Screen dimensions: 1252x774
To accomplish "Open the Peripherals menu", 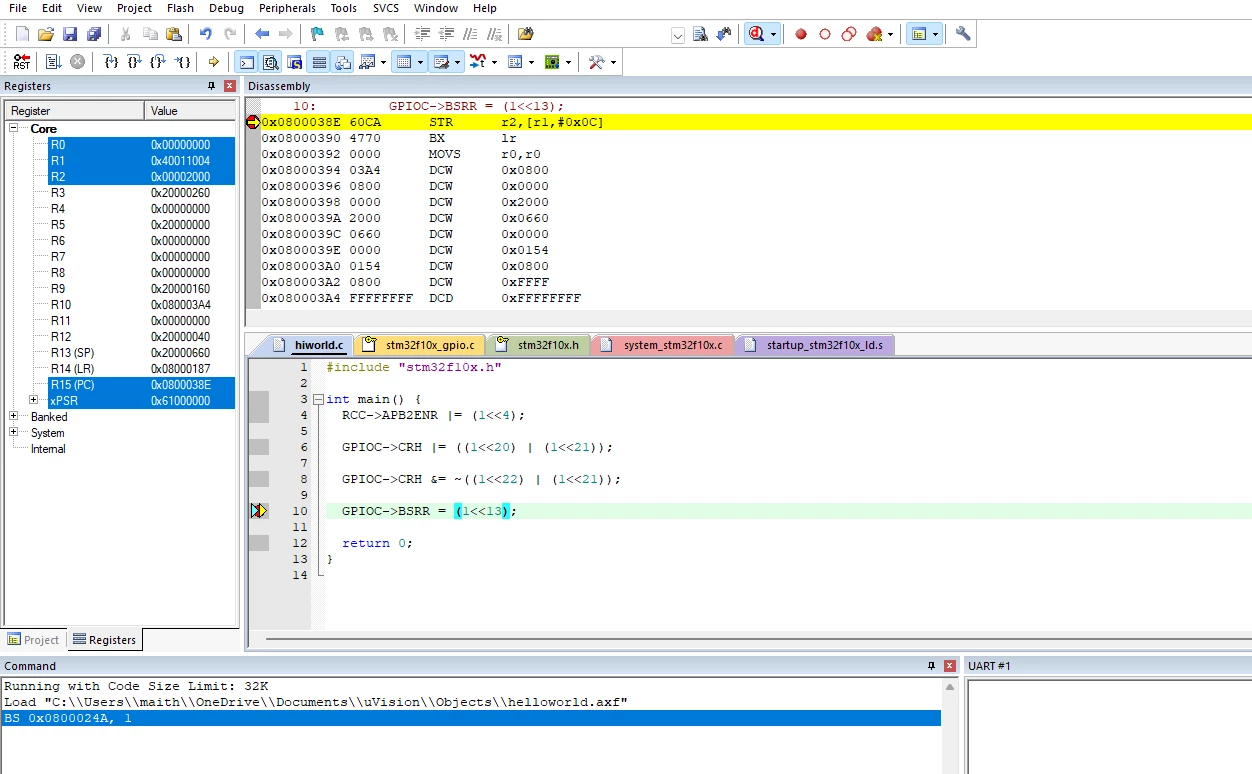I will 287,8.
